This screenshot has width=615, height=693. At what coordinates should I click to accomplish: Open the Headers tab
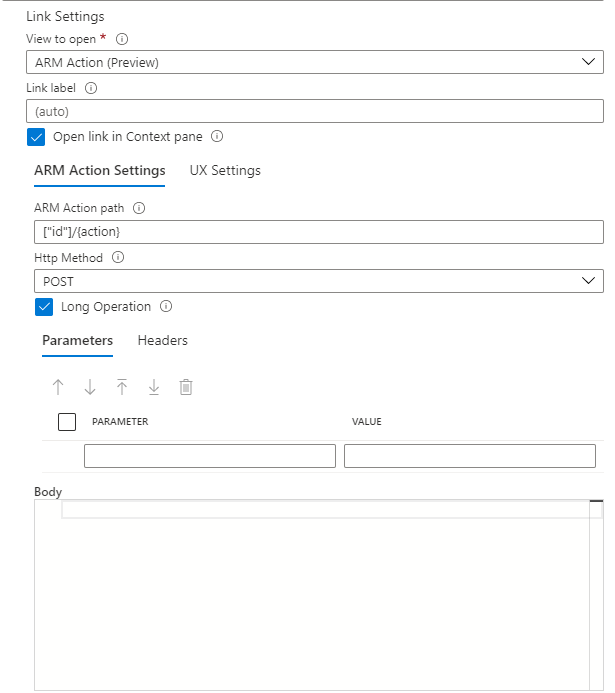162,341
